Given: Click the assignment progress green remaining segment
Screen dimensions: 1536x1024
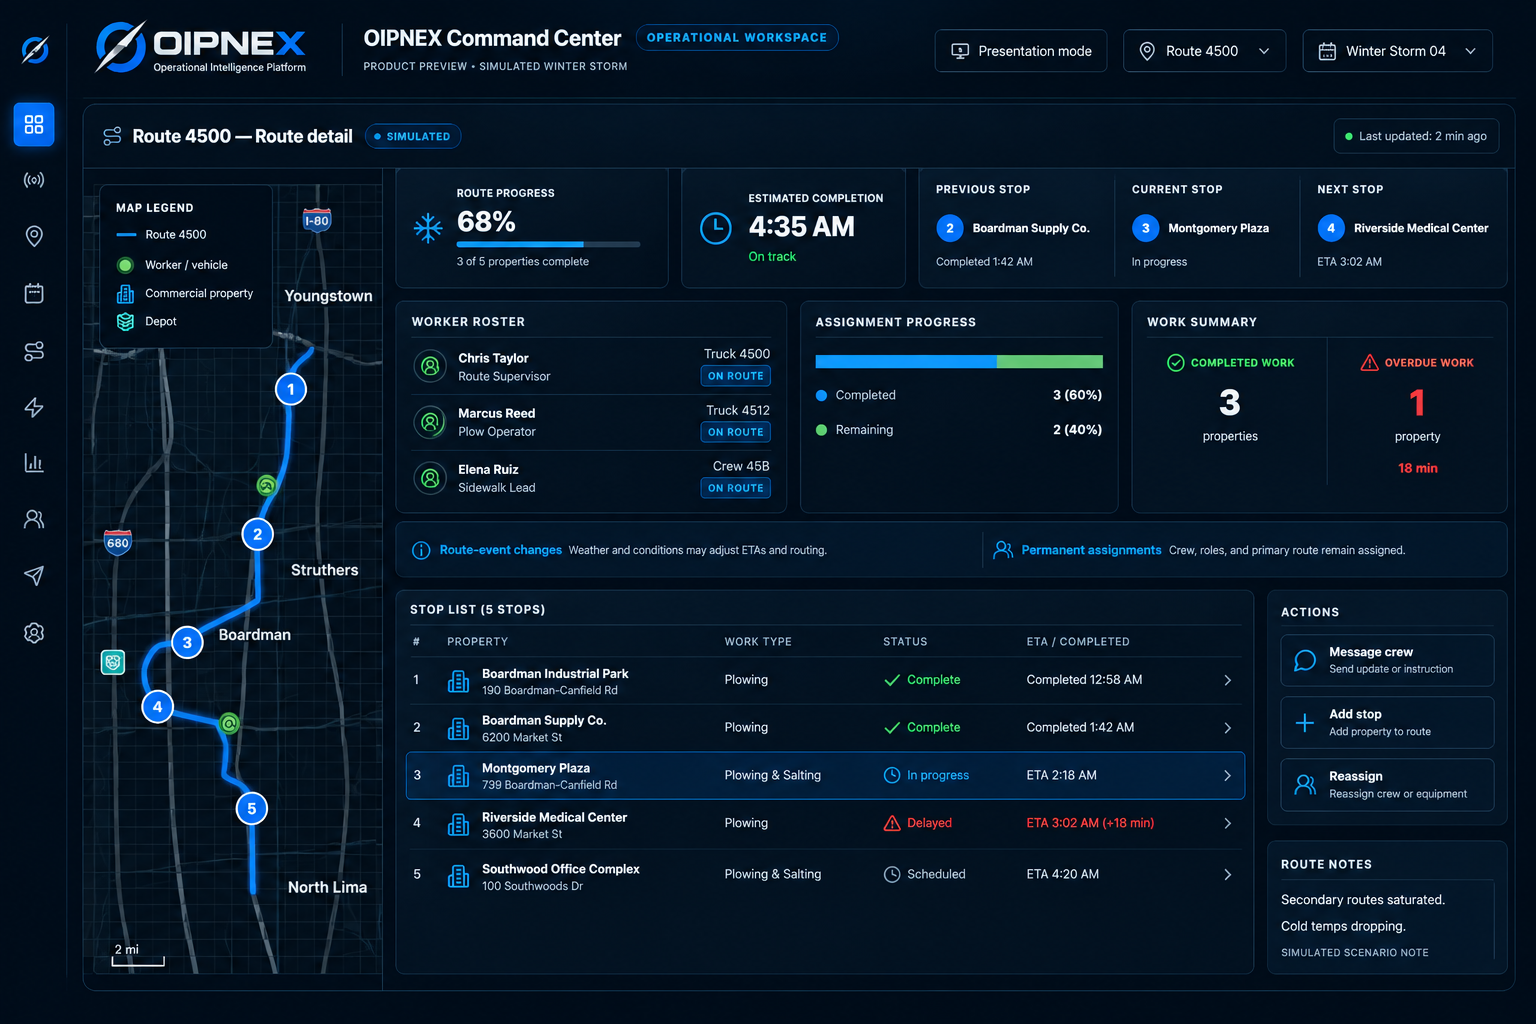Looking at the screenshot, I should [x=1049, y=362].
